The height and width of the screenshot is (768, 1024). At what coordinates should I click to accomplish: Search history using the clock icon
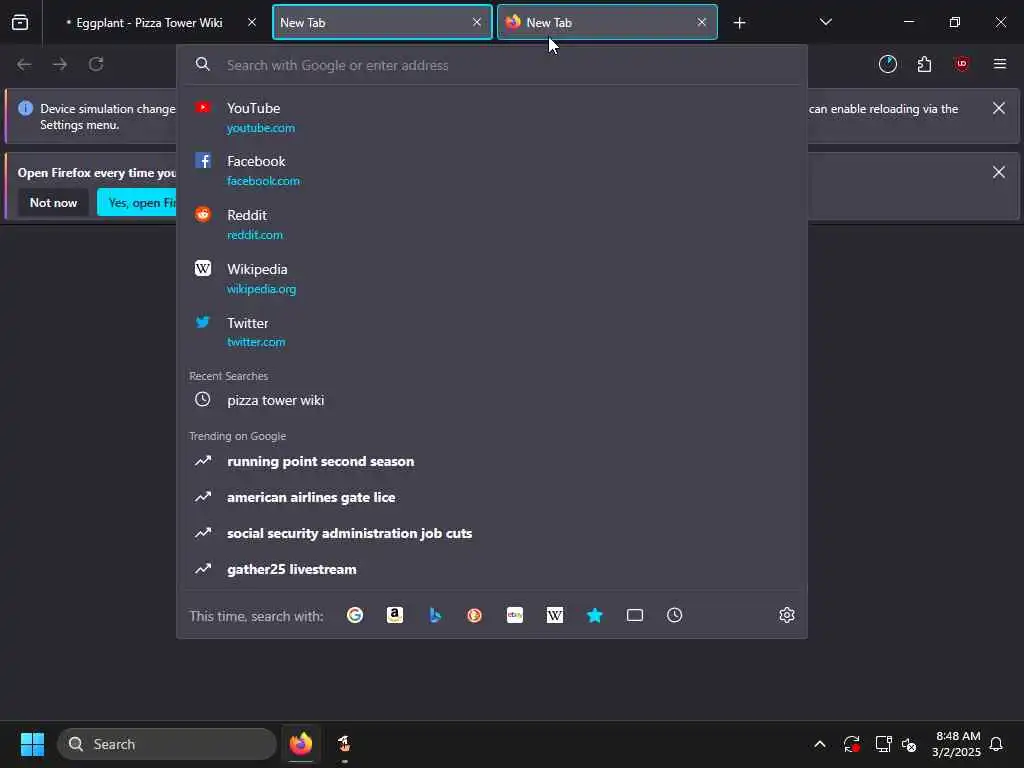(675, 615)
